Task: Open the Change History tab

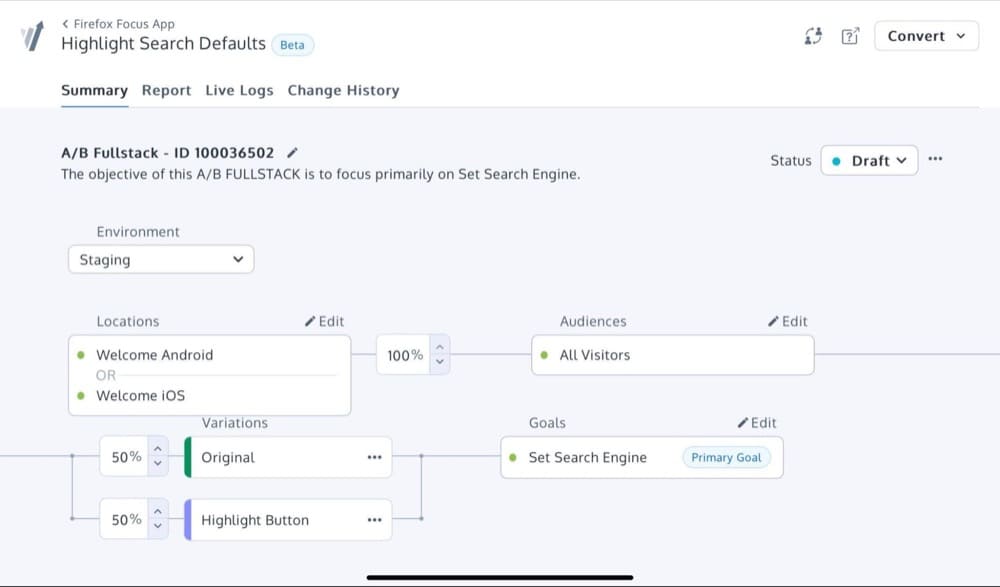Action: tap(343, 91)
